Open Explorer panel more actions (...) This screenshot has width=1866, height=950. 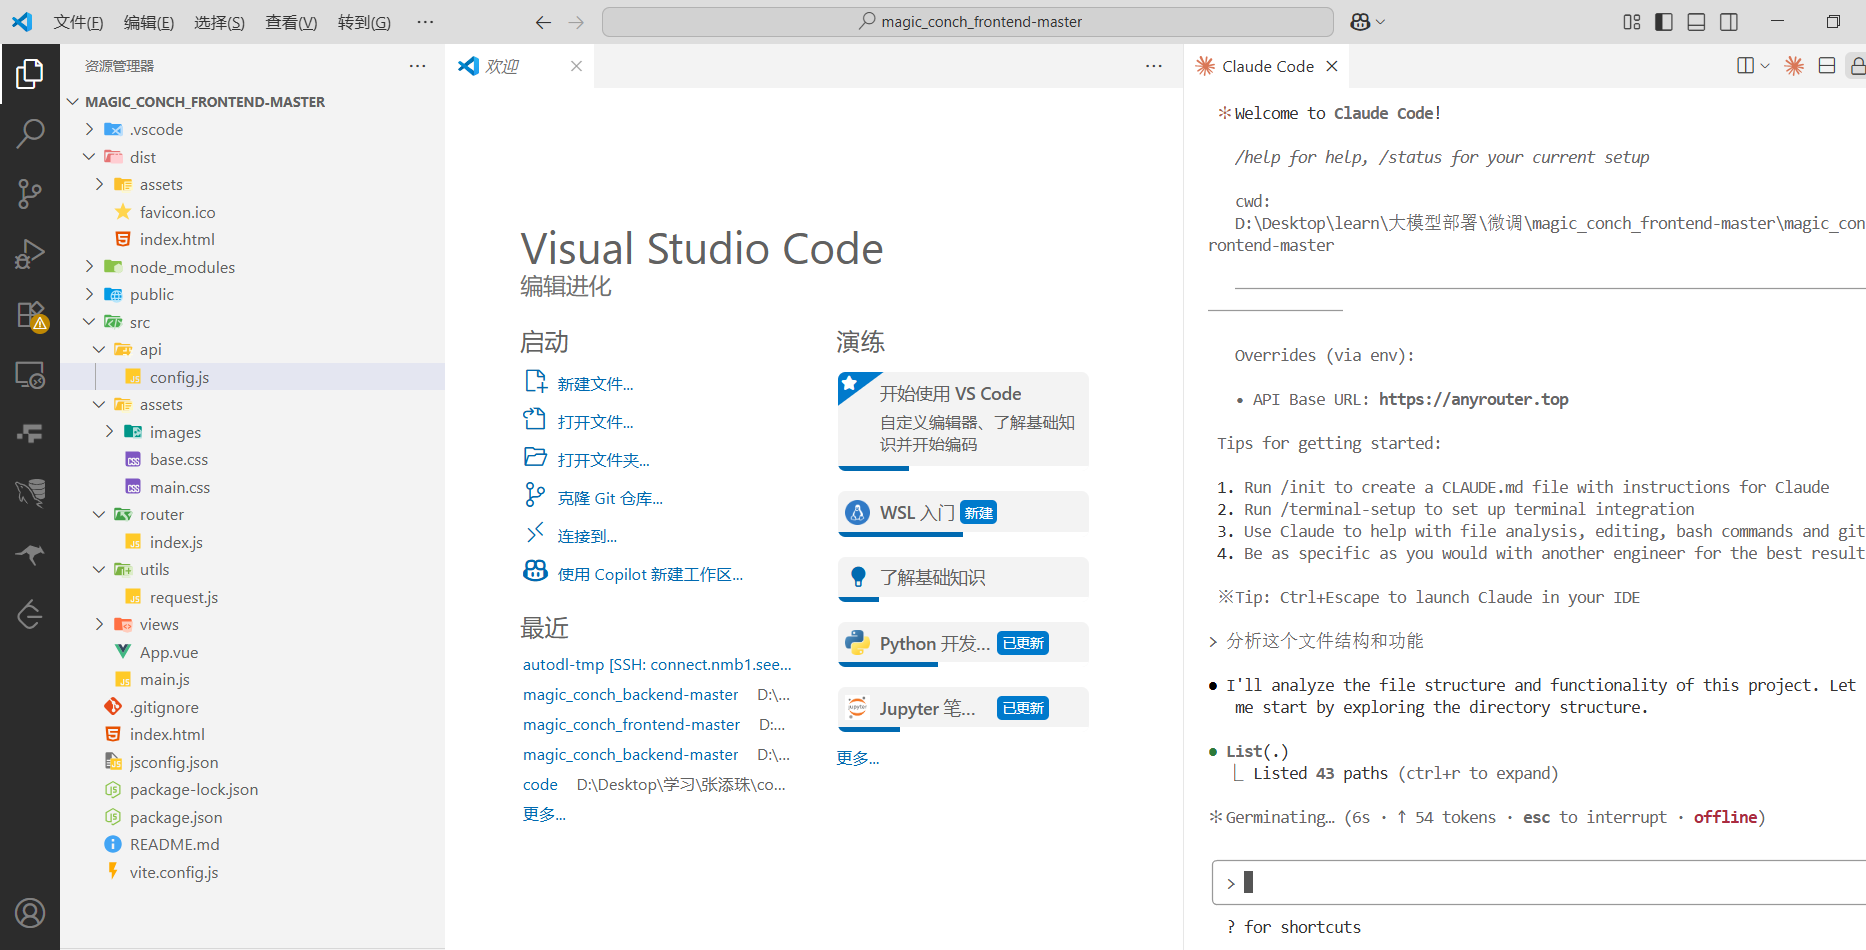[417, 66]
